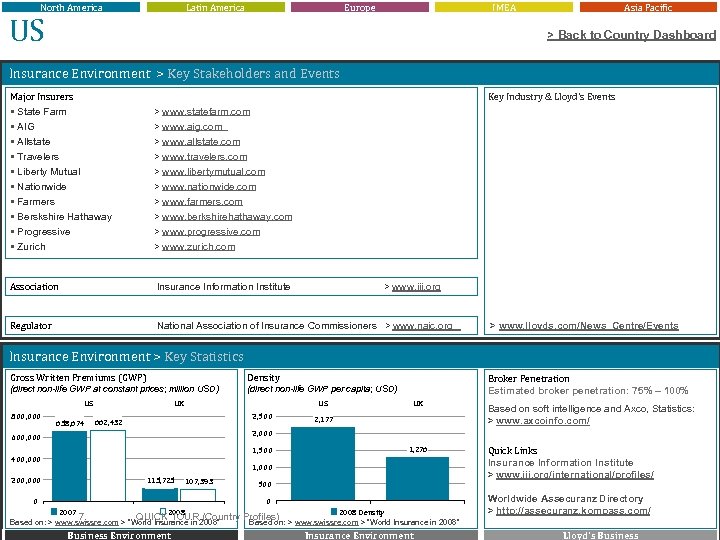Open swissre.com link under Density chart

326,523
